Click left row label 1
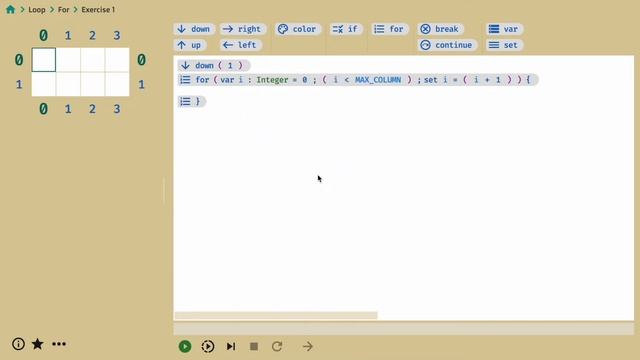Screen dimensions: 640x360 pos(19,84)
